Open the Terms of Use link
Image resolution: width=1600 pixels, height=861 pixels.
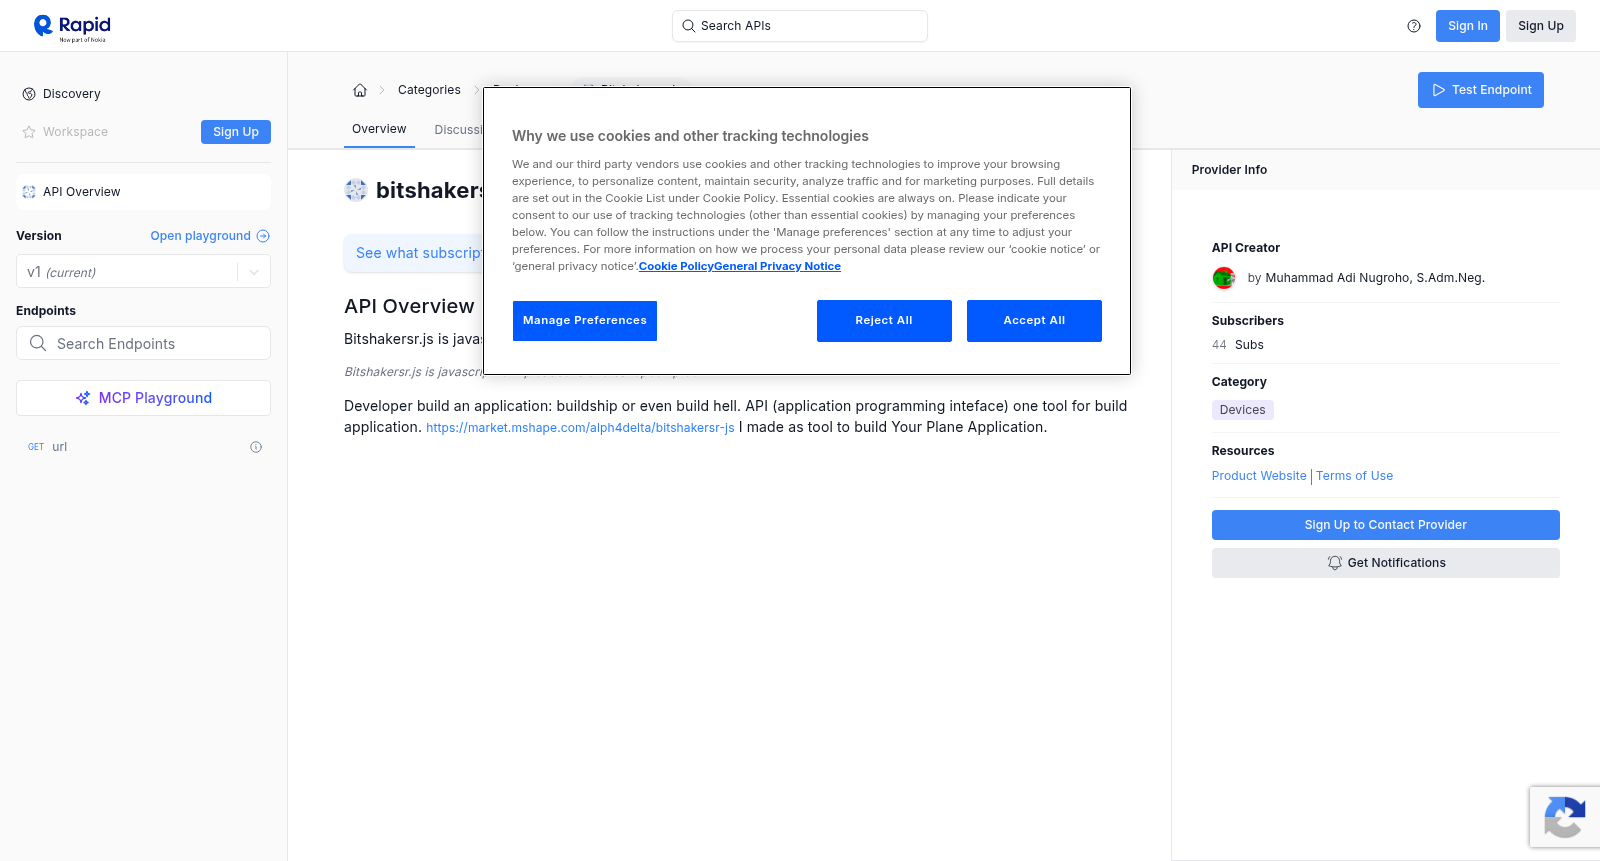pos(1354,476)
